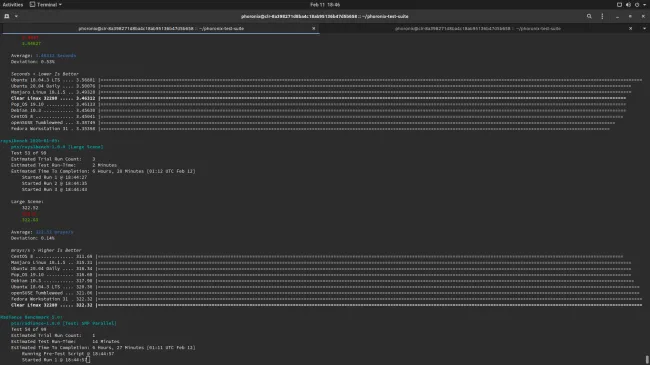Click the bold Clear Linux row, Lower Is Better table
Screen dimensions: 650x365
(x=318, y=98)
